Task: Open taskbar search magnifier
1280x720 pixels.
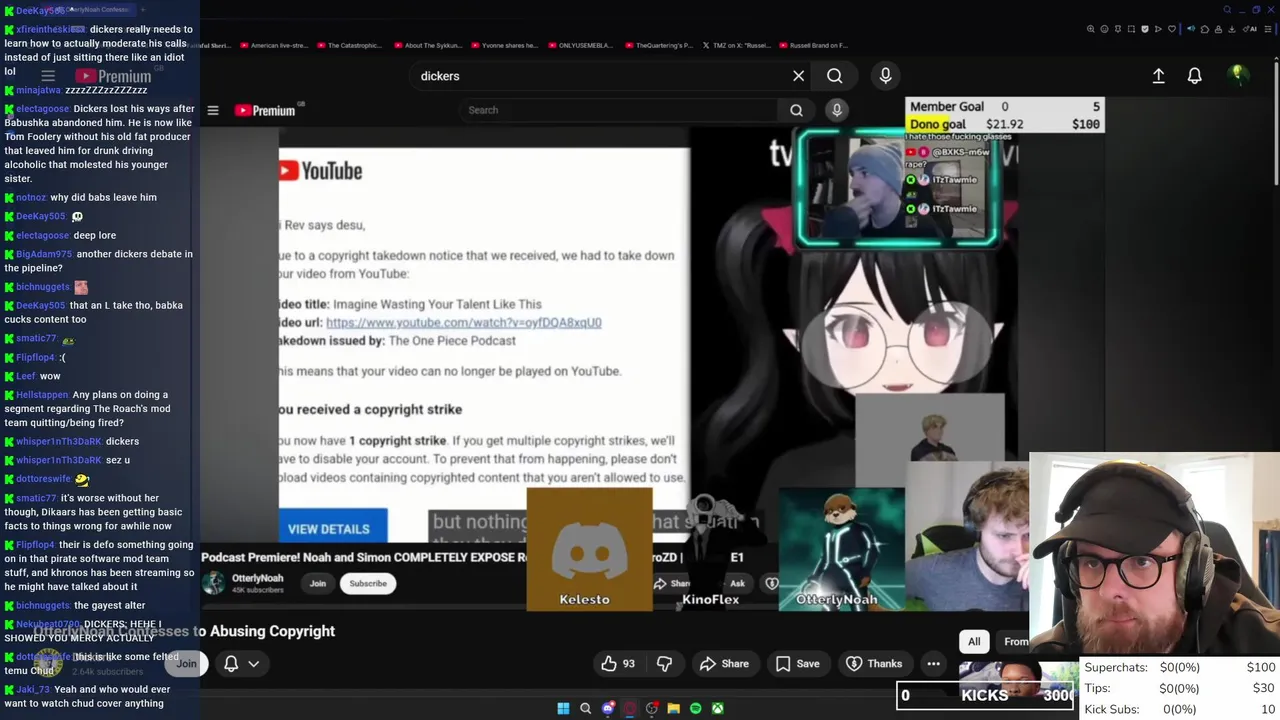Action: pyautogui.click(x=585, y=708)
